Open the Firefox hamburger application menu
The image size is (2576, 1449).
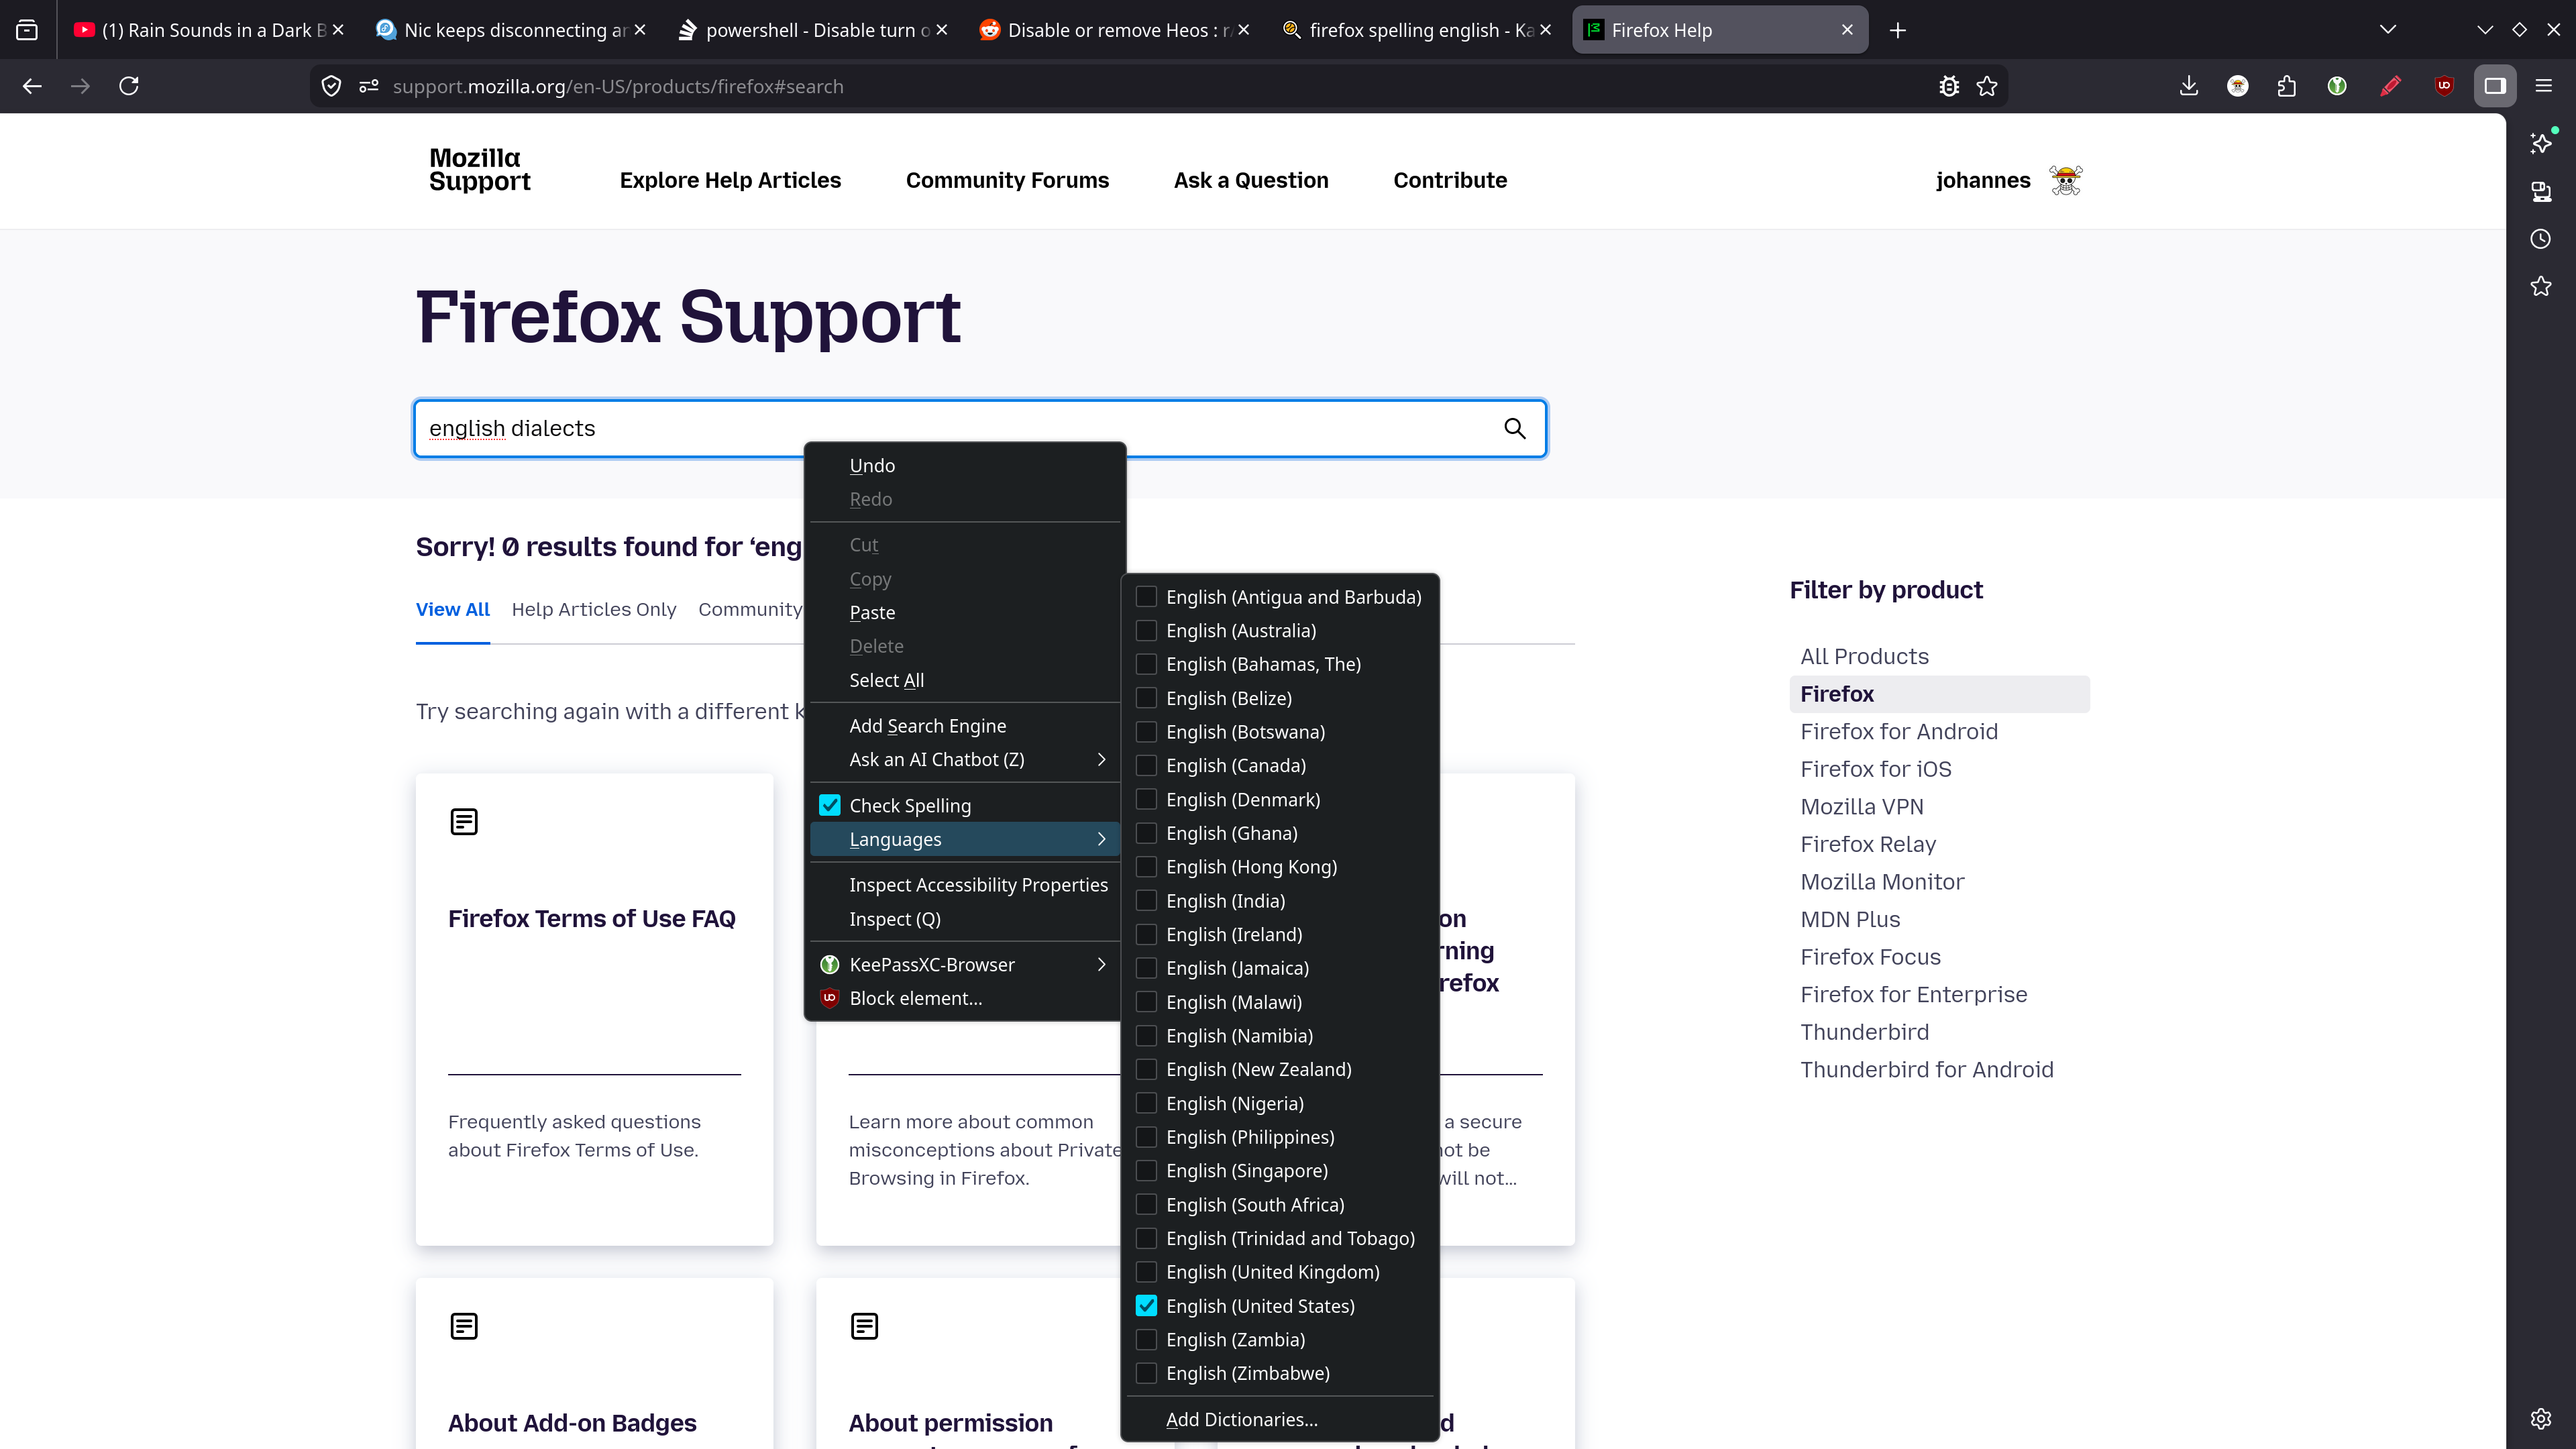[x=2544, y=86]
